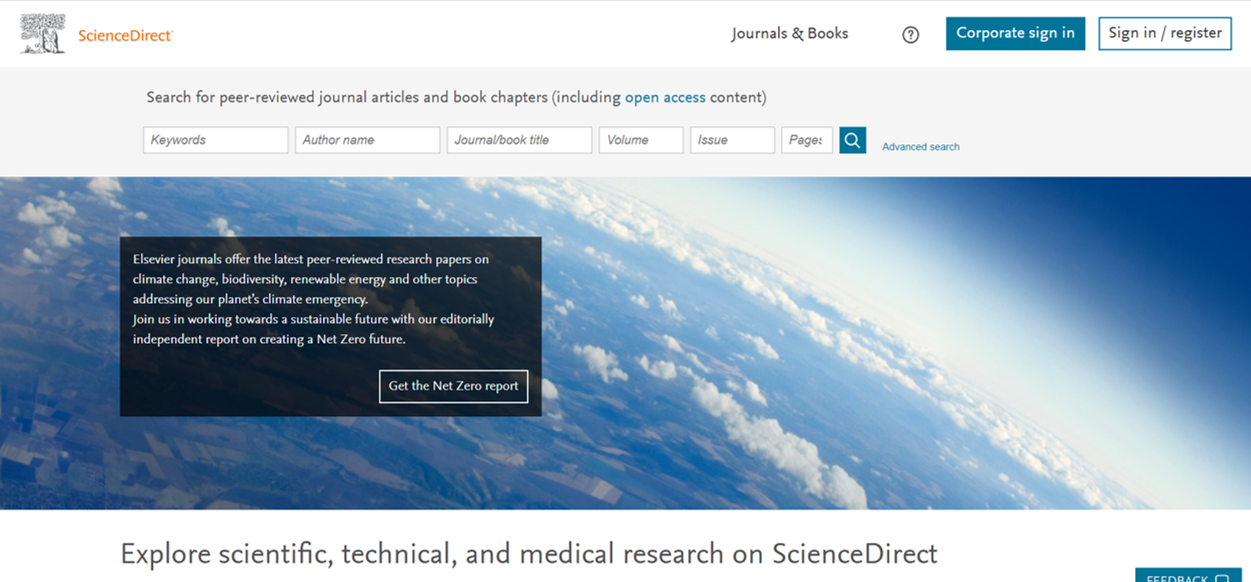Click the Volume input box
Screen dimensions: 1251x582
[x=640, y=140]
